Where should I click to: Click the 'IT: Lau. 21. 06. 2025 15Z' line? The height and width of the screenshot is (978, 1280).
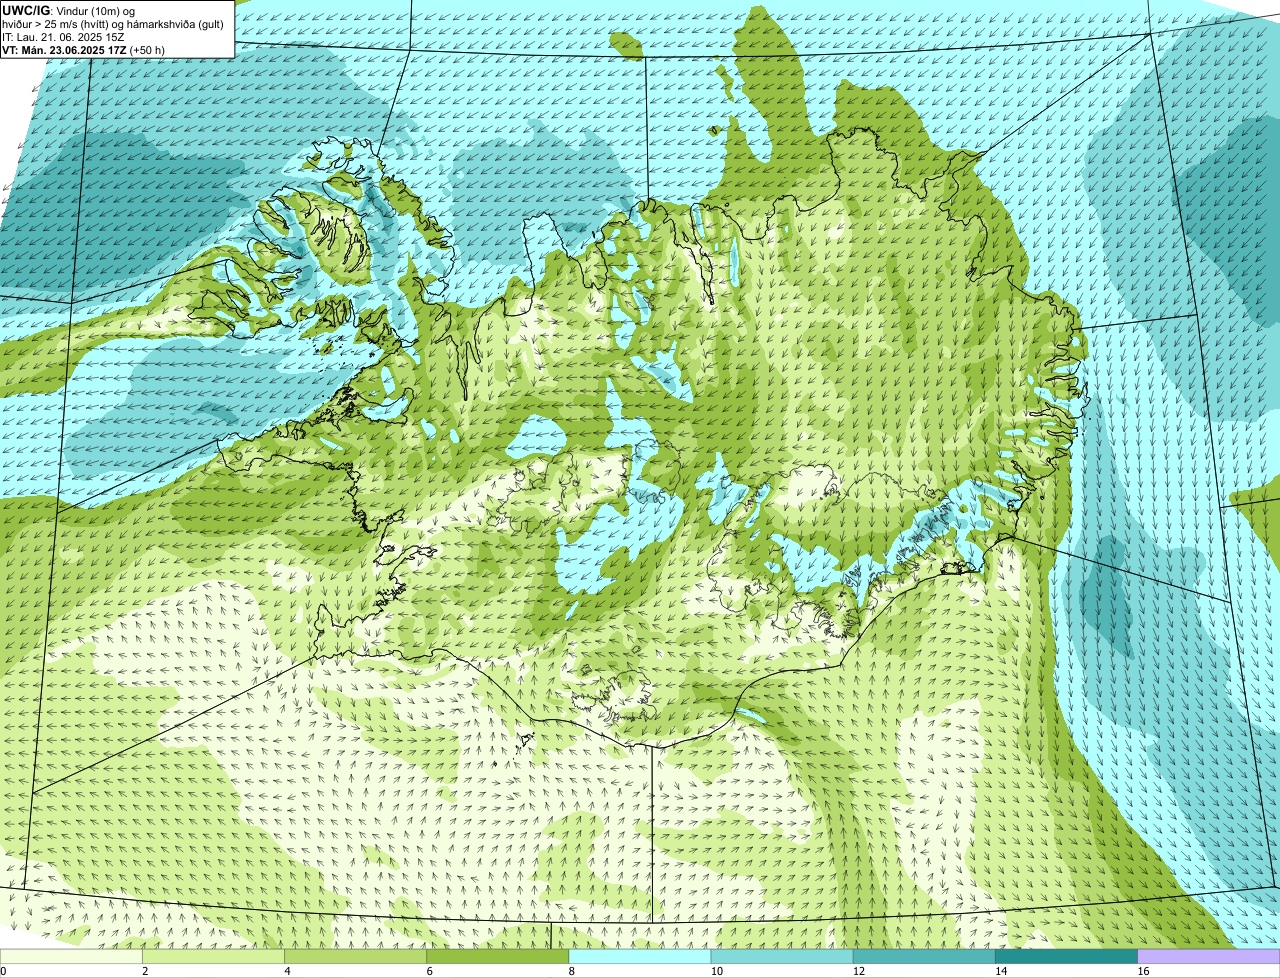click(x=64, y=37)
